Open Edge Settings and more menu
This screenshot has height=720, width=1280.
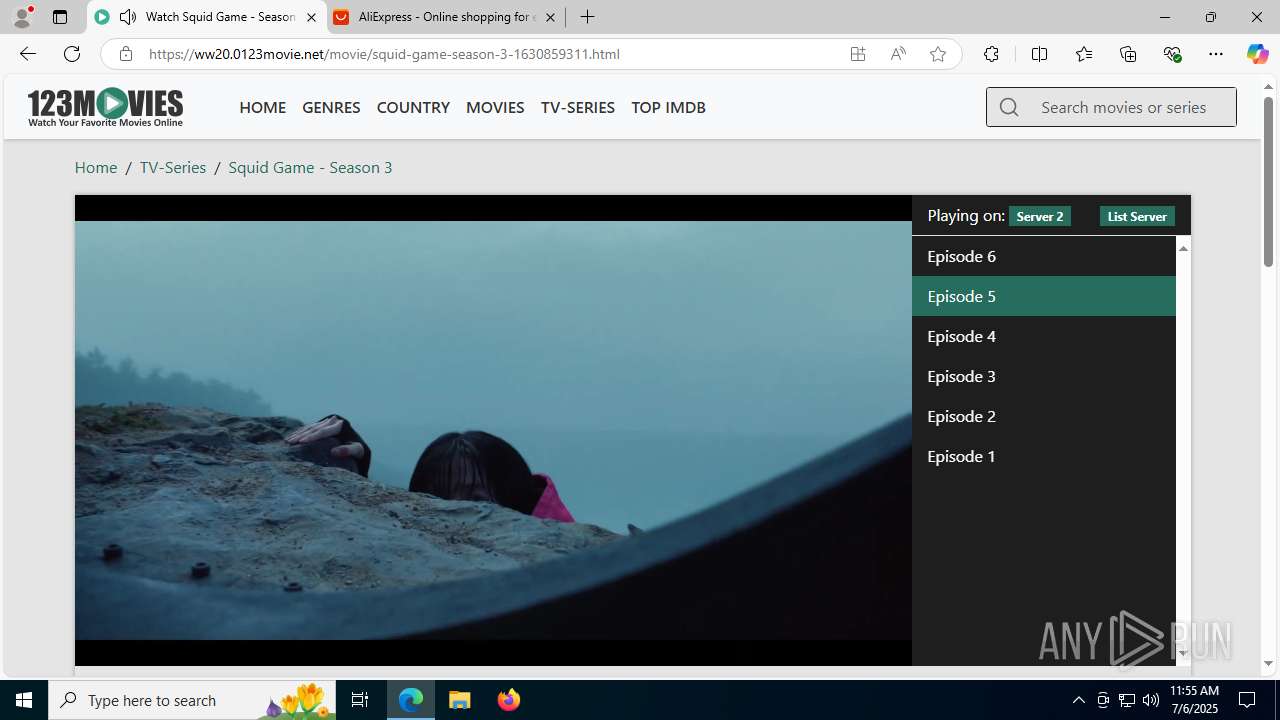[x=1216, y=54]
